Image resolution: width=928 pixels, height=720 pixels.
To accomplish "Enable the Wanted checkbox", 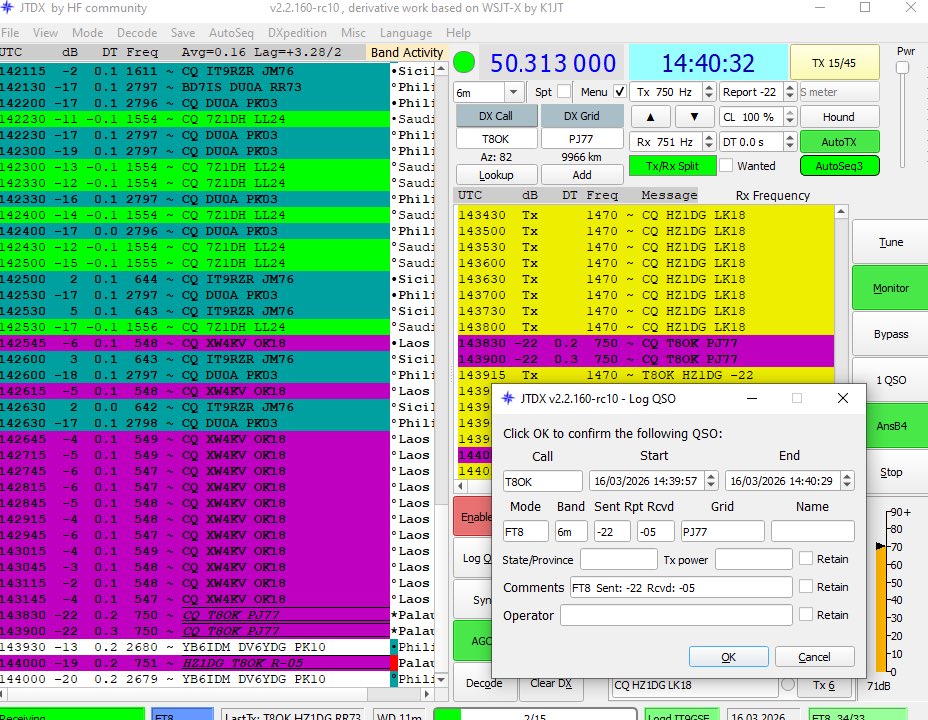I will pyautogui.click(x=726, y=166).
